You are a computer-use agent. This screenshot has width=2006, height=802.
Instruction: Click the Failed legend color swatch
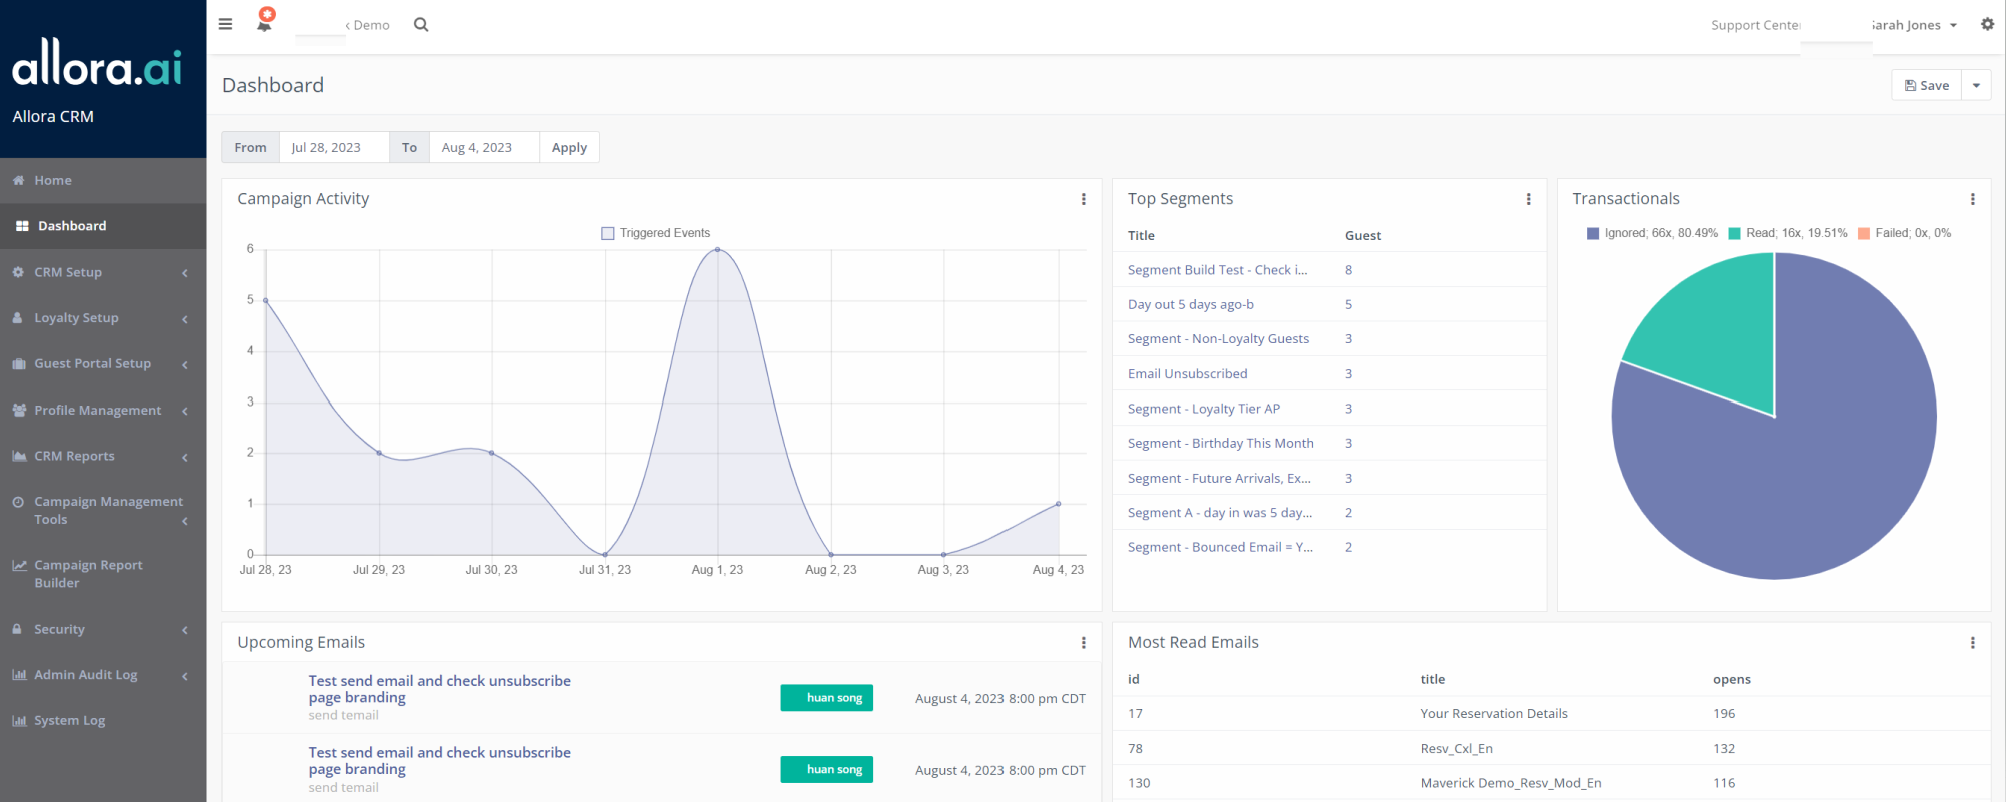1864,233
